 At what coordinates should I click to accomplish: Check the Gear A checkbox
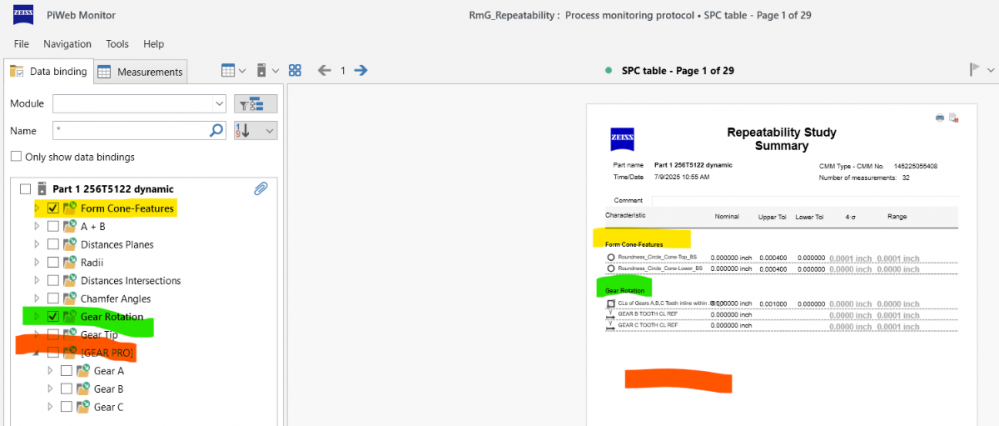pos(66,371)
